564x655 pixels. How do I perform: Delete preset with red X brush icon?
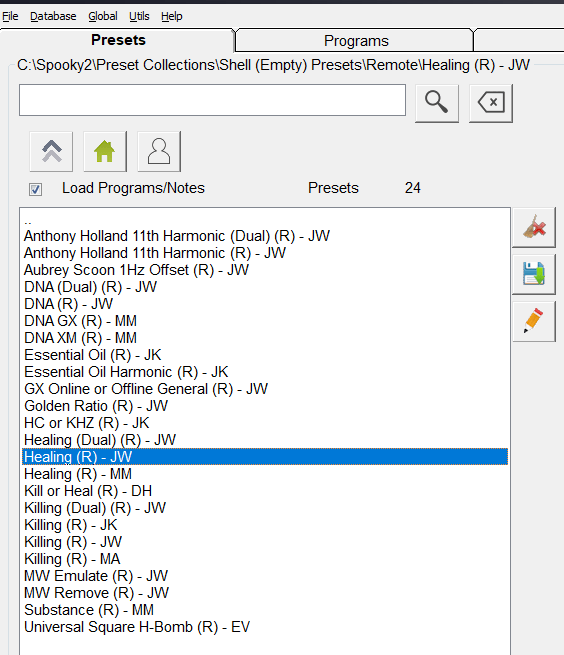[x=534, y=228]
